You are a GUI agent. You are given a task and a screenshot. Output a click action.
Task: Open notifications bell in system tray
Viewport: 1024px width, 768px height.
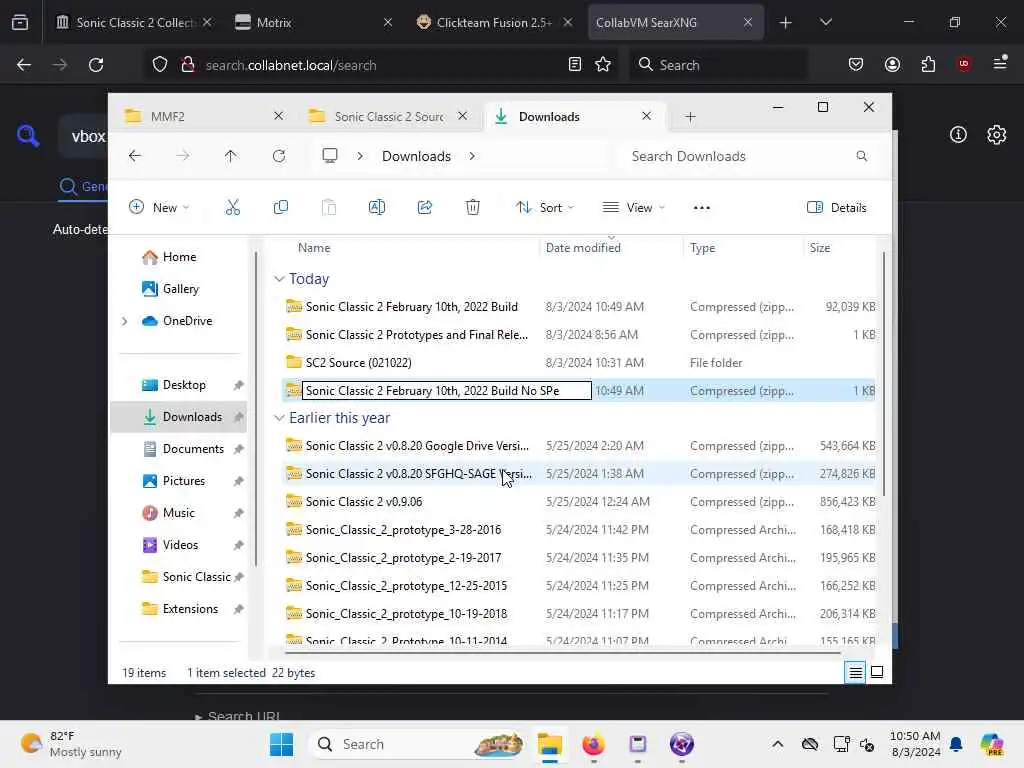(956, 744)
